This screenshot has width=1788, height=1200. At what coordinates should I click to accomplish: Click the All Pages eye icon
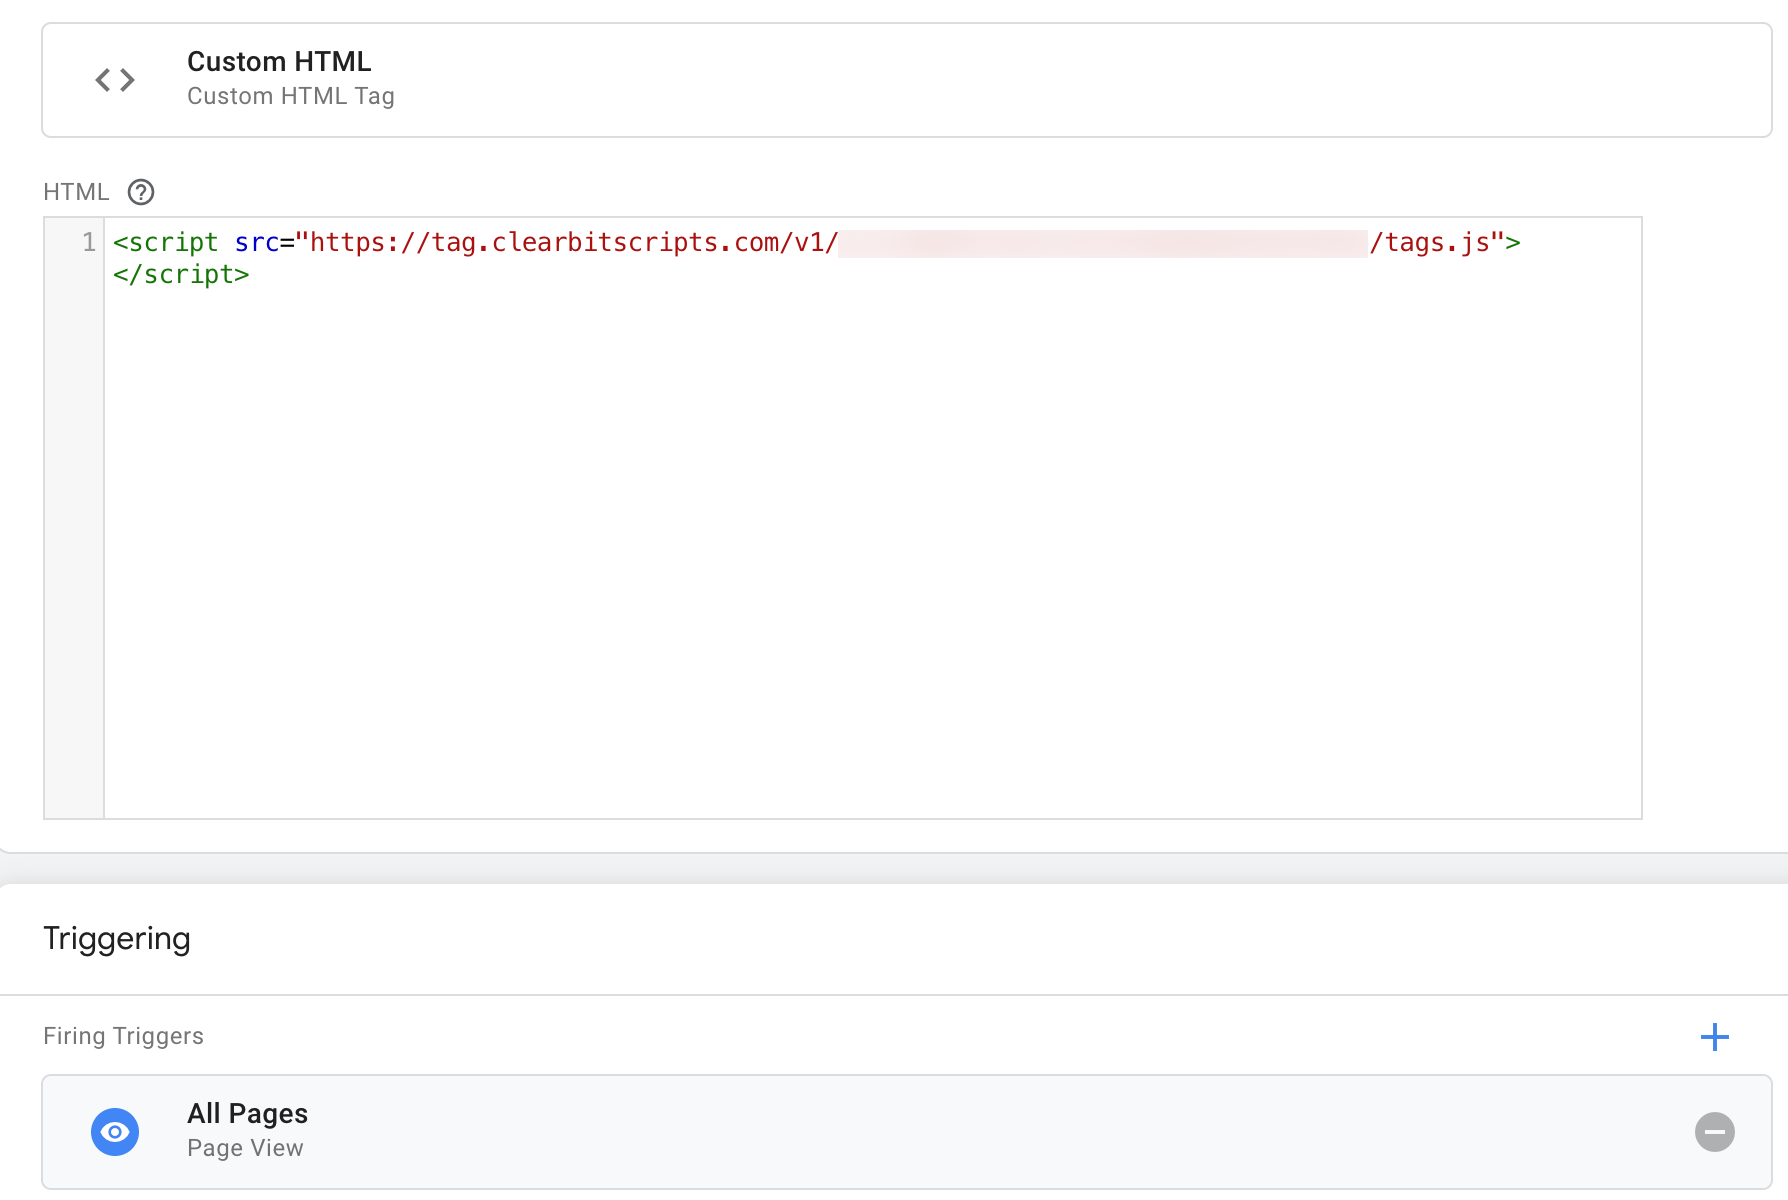pos(115,1132)
